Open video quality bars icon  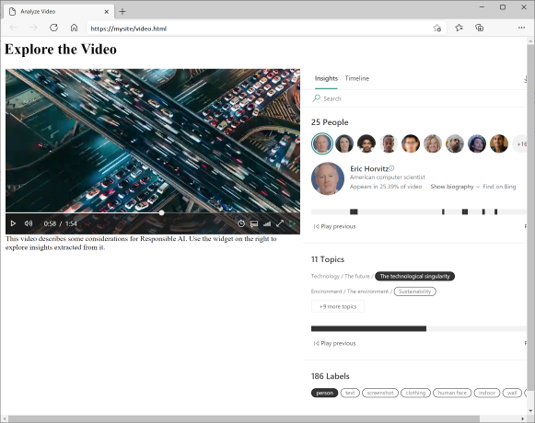[267, 224]
